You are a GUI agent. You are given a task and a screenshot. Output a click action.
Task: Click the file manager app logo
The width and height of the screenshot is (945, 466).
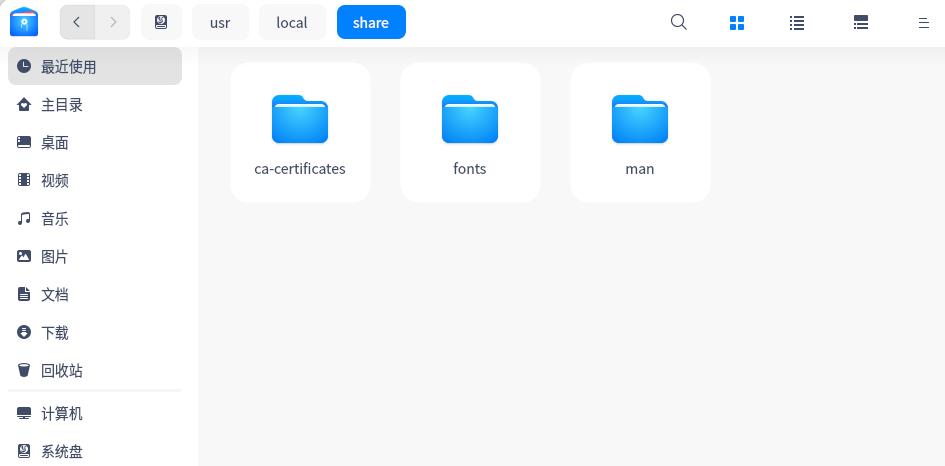coord(24,22)
